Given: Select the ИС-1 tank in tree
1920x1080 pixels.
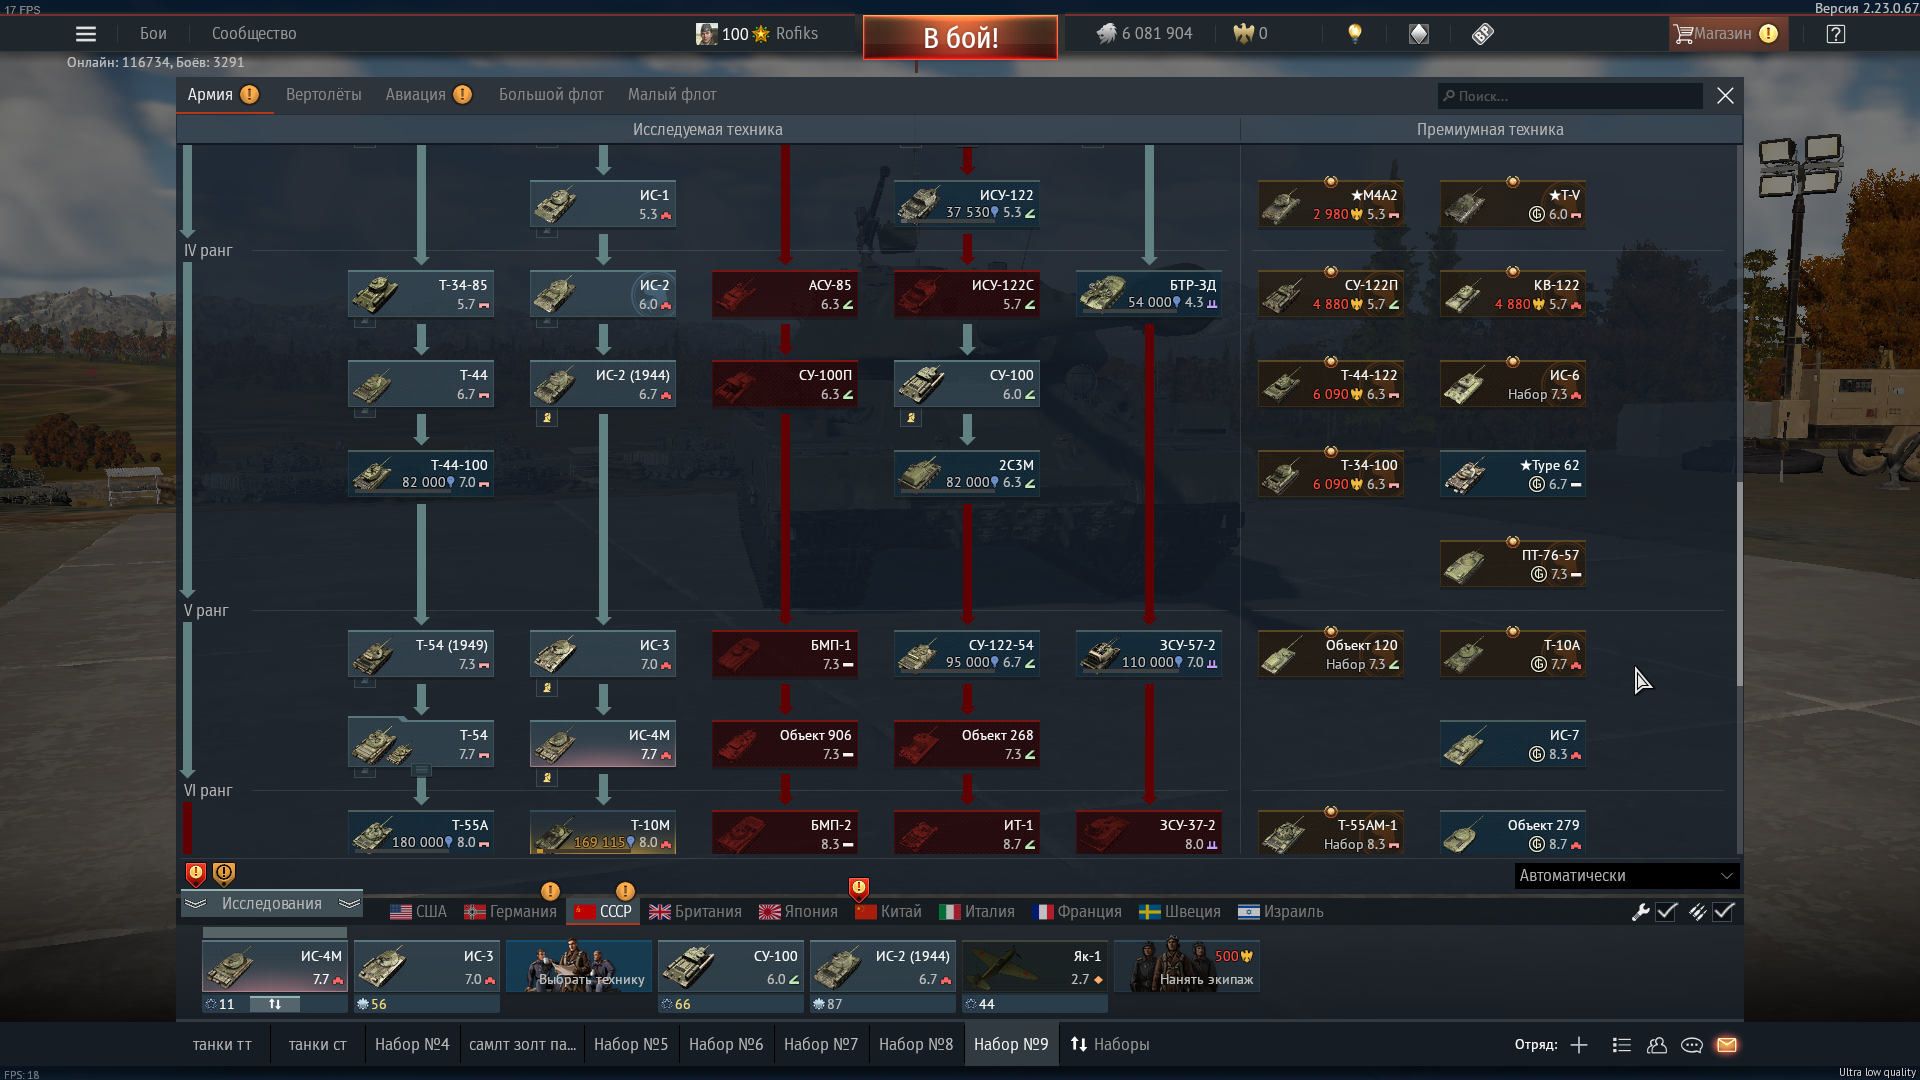Looking at the screenshot, I should [603, 204].
